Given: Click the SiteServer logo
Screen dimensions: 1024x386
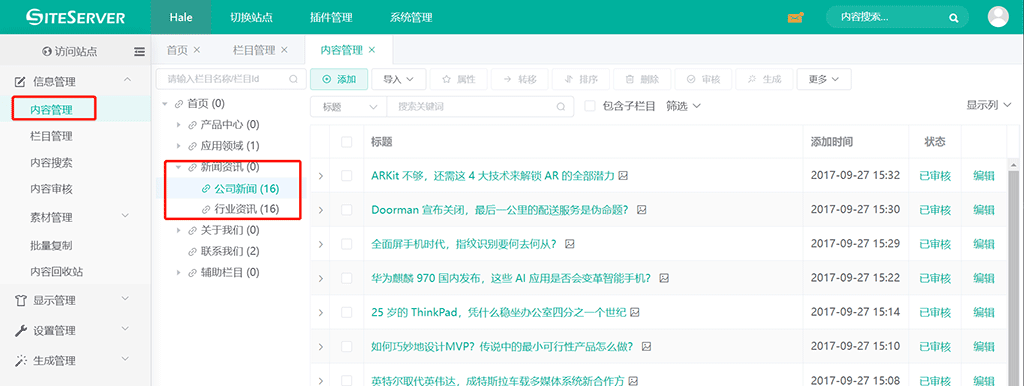Looking at the screenshot, I should [75, 18].
